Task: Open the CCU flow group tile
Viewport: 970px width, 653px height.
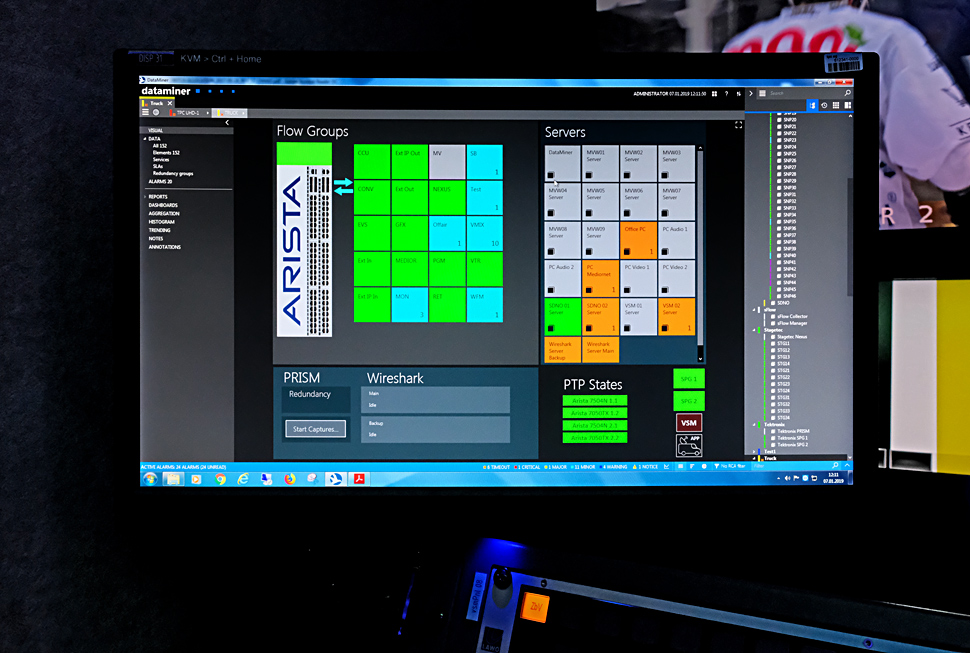Action: click(x=372, y=162)
